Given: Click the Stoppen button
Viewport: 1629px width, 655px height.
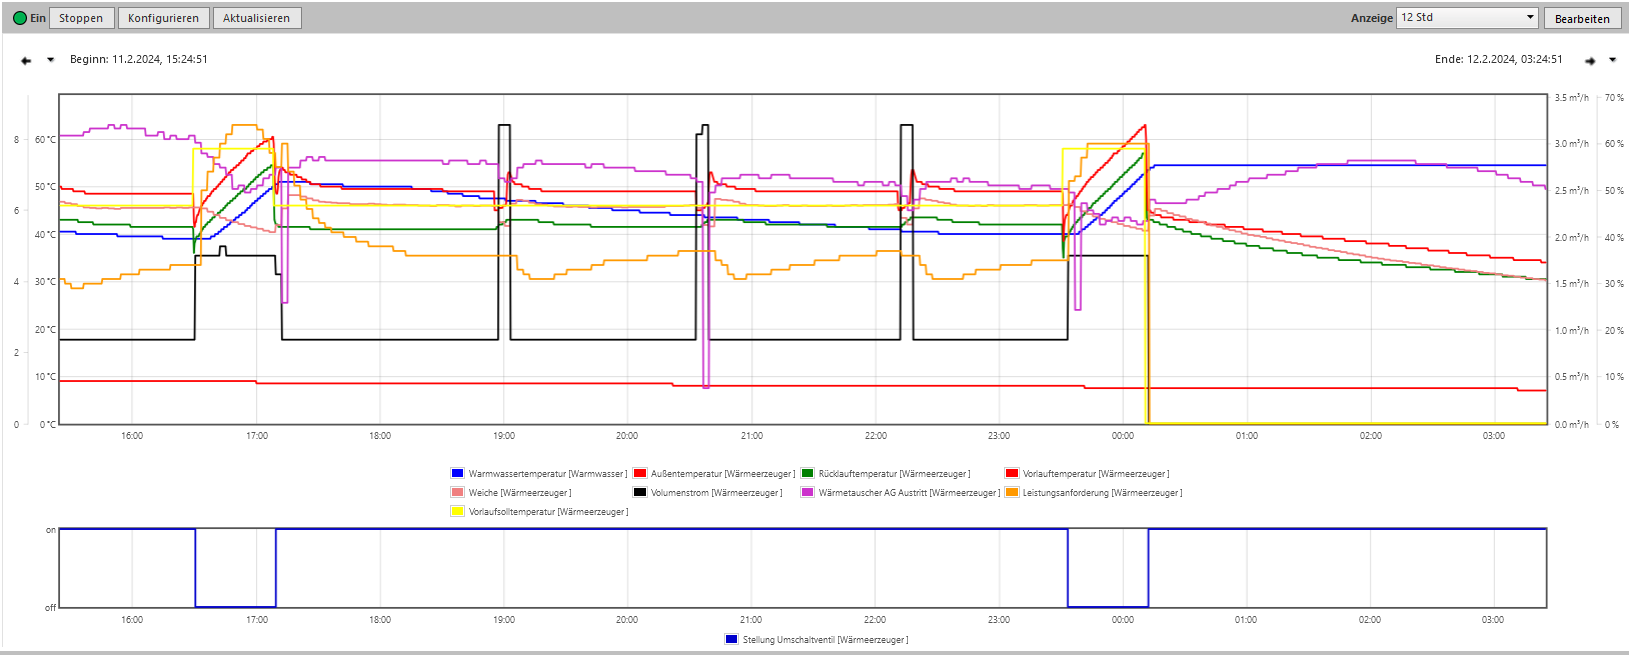Looking at the screenshot, I should [81, 18].
